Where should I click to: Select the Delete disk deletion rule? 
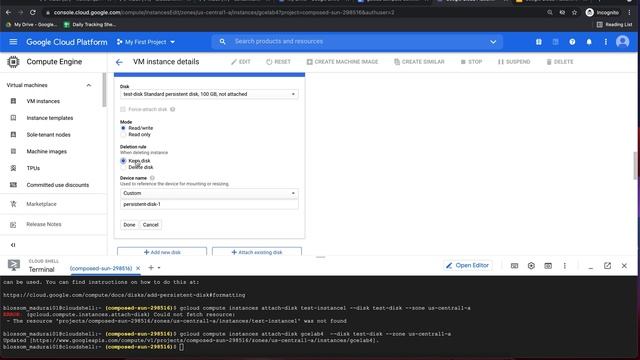pos(123,167)
